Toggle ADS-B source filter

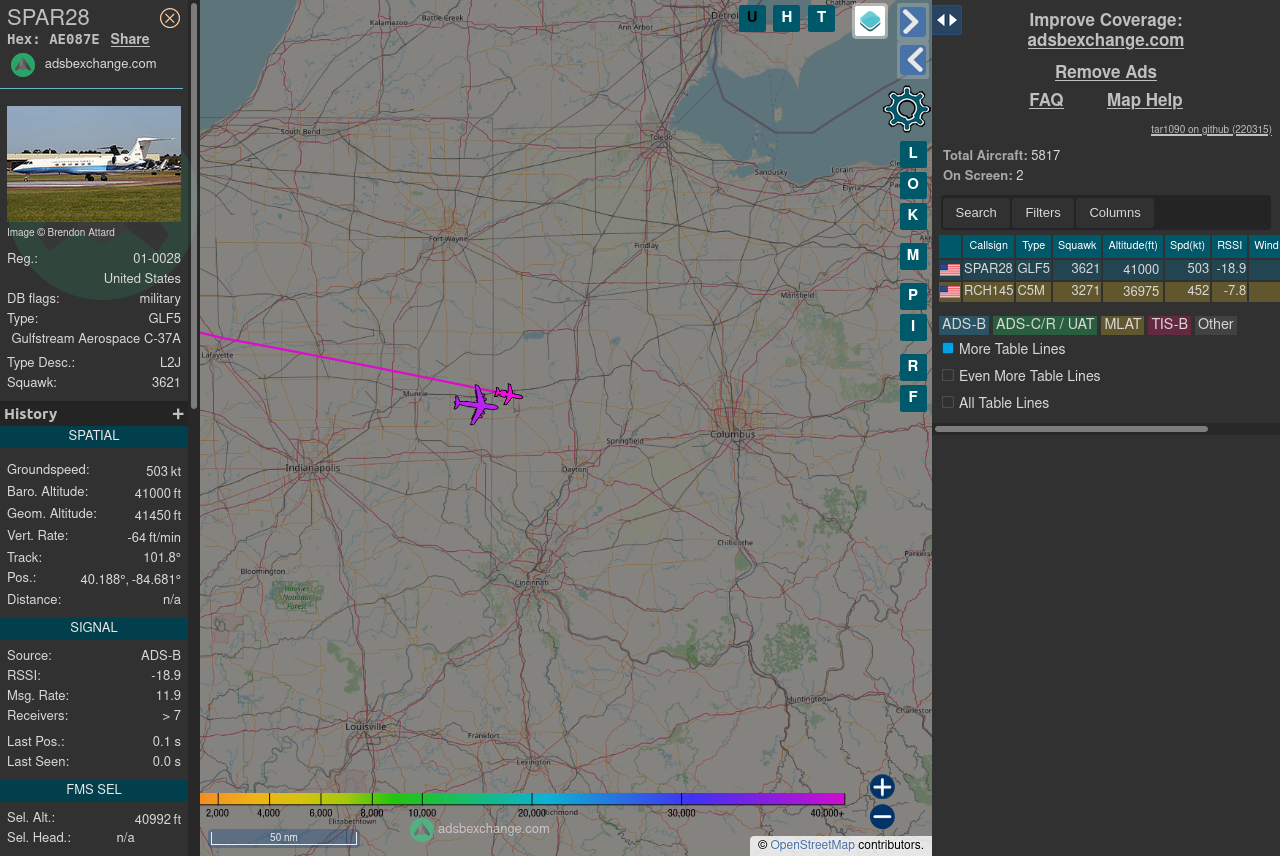pyautogui.click(x=964, y=325)
